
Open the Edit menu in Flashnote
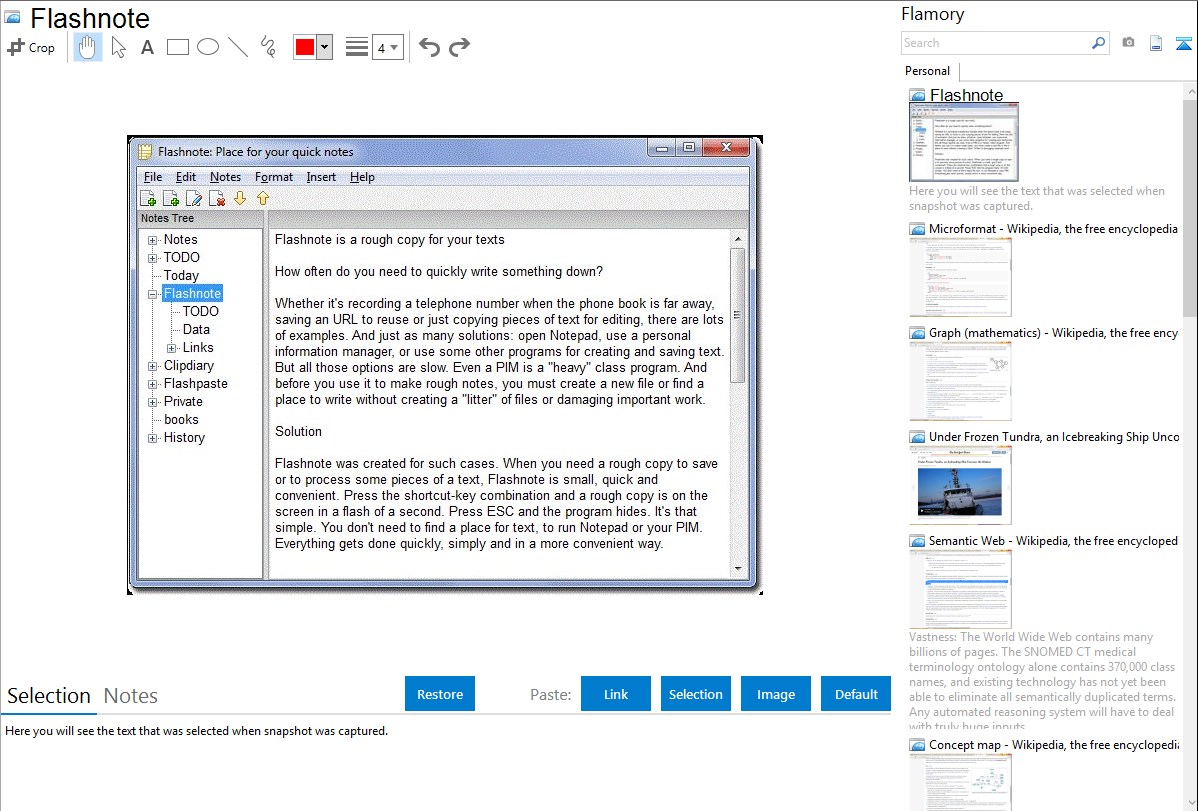pos(186,177)
